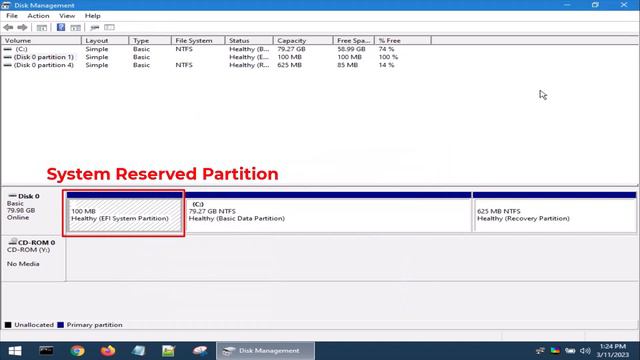640x360 pixels.
Task: Click the blue Primary partition legend swatch
Action: 60,325
